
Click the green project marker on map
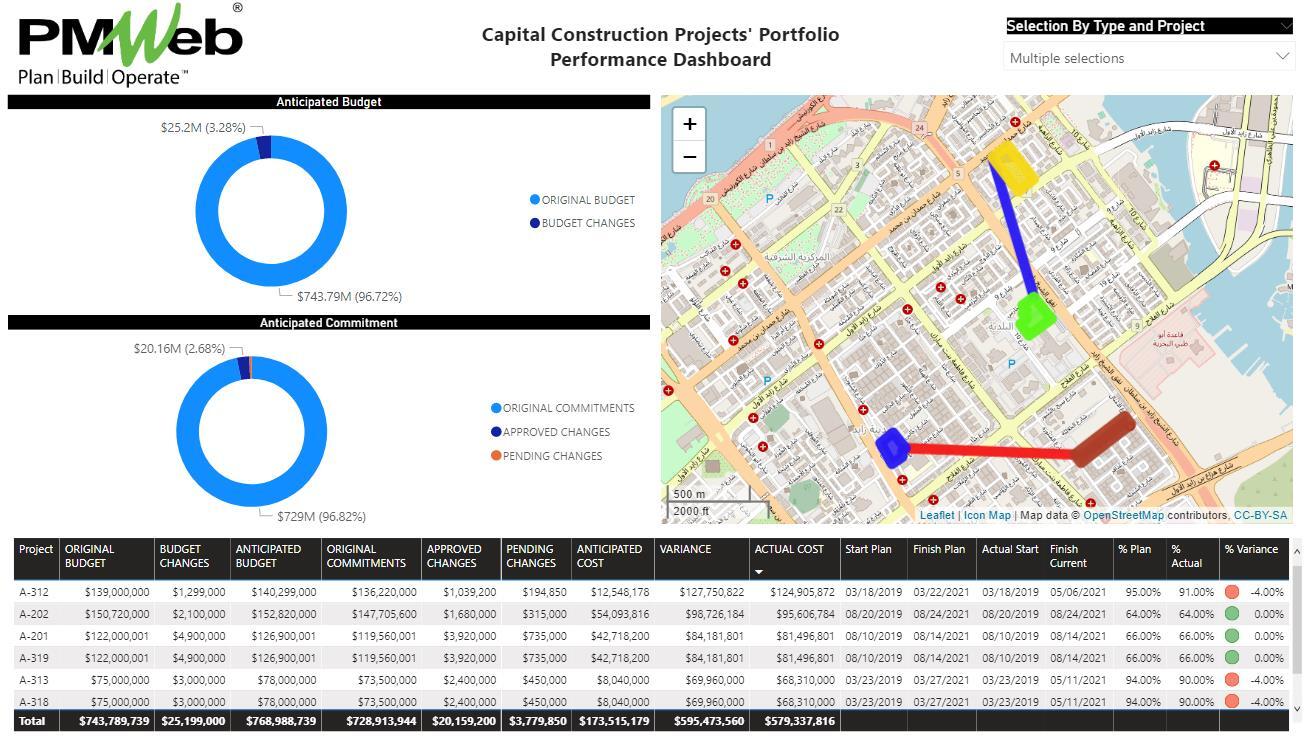click(1034, 316)
